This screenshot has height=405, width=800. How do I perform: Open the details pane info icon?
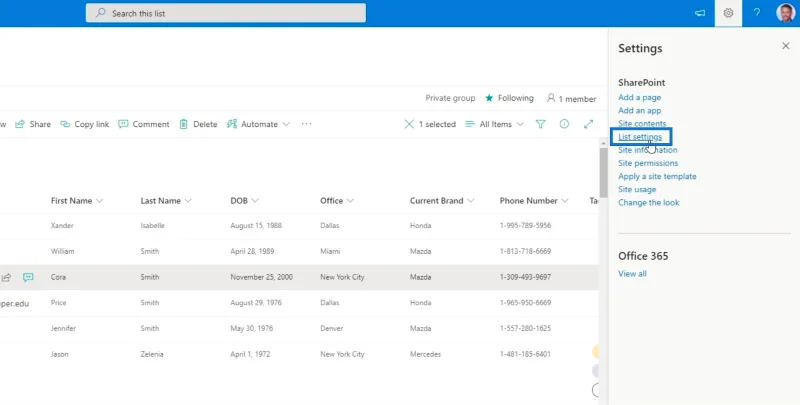(x=564, y=124)
